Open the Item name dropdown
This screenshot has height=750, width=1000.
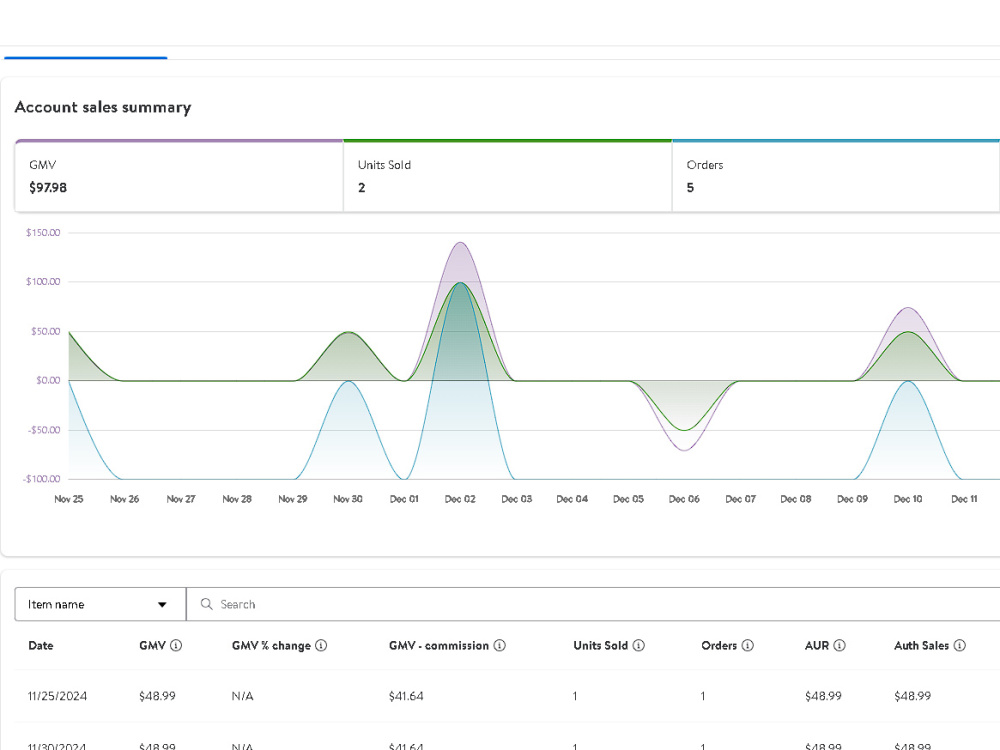pyautogui.click(x=100, y=604)
